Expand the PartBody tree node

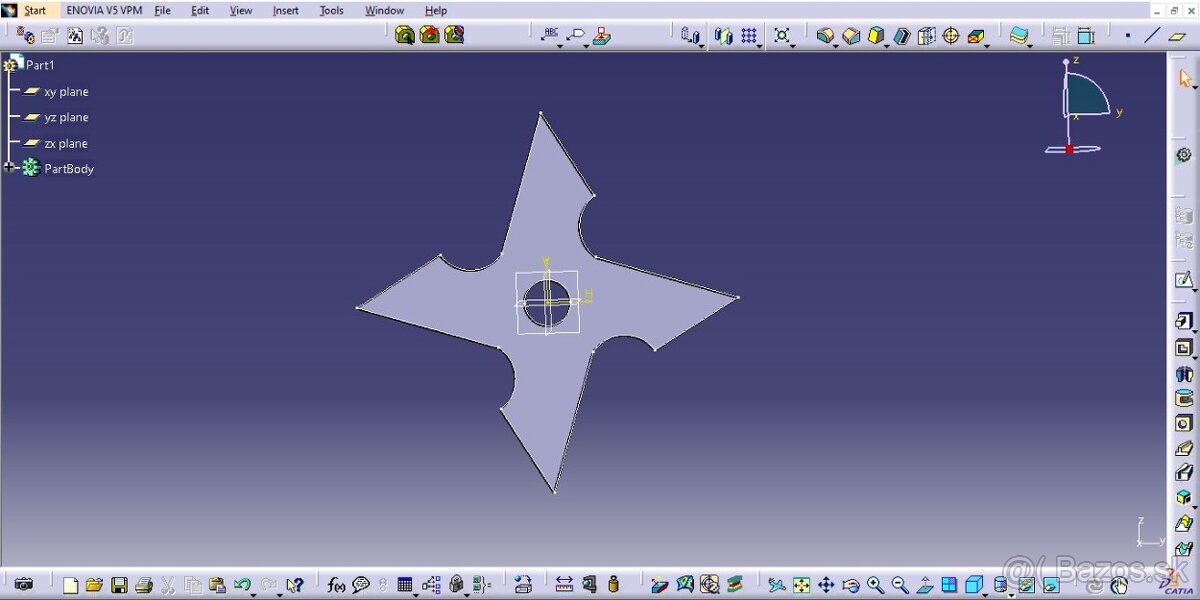click(x=10, y=168)
